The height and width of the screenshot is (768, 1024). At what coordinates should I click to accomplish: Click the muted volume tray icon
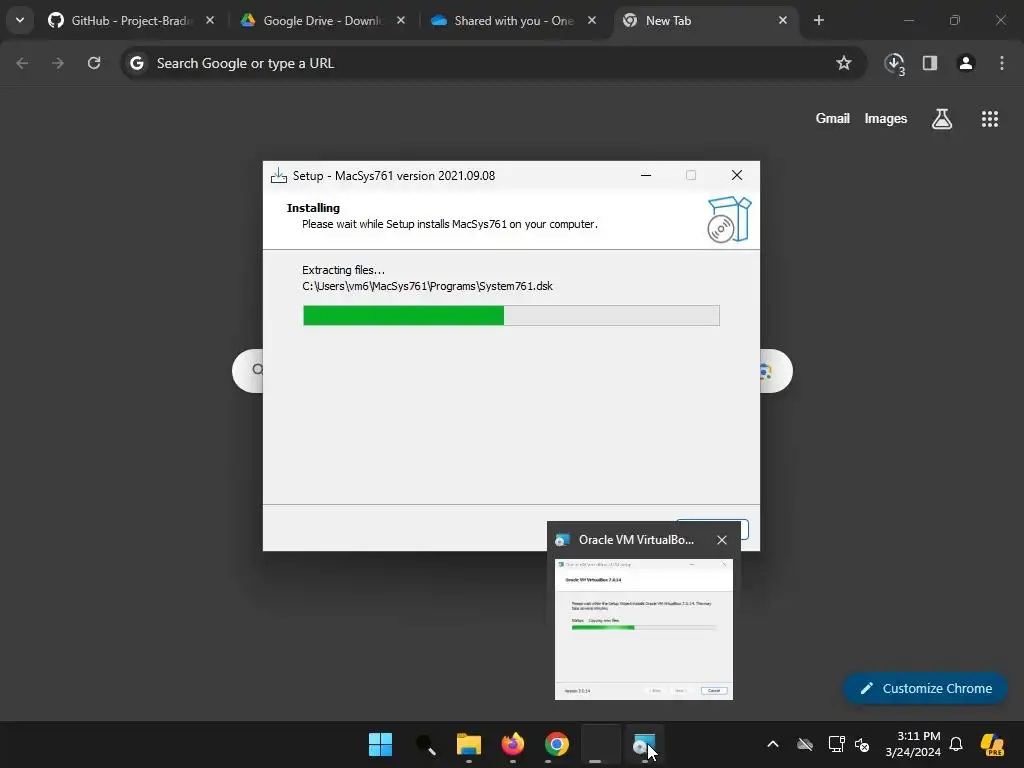(x=862, y=744)
